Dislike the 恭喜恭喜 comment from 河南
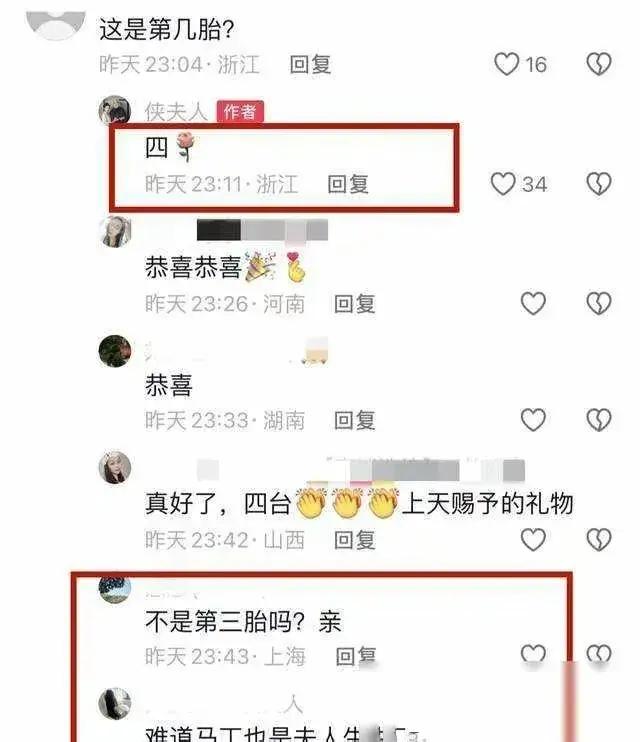Screen dimensions: 640x742 [x=599, y=303]
